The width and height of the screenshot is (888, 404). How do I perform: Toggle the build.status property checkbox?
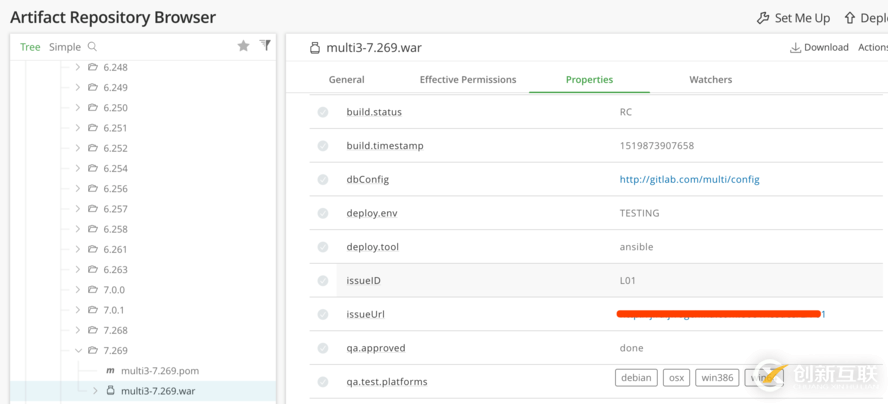coord(323,112)
